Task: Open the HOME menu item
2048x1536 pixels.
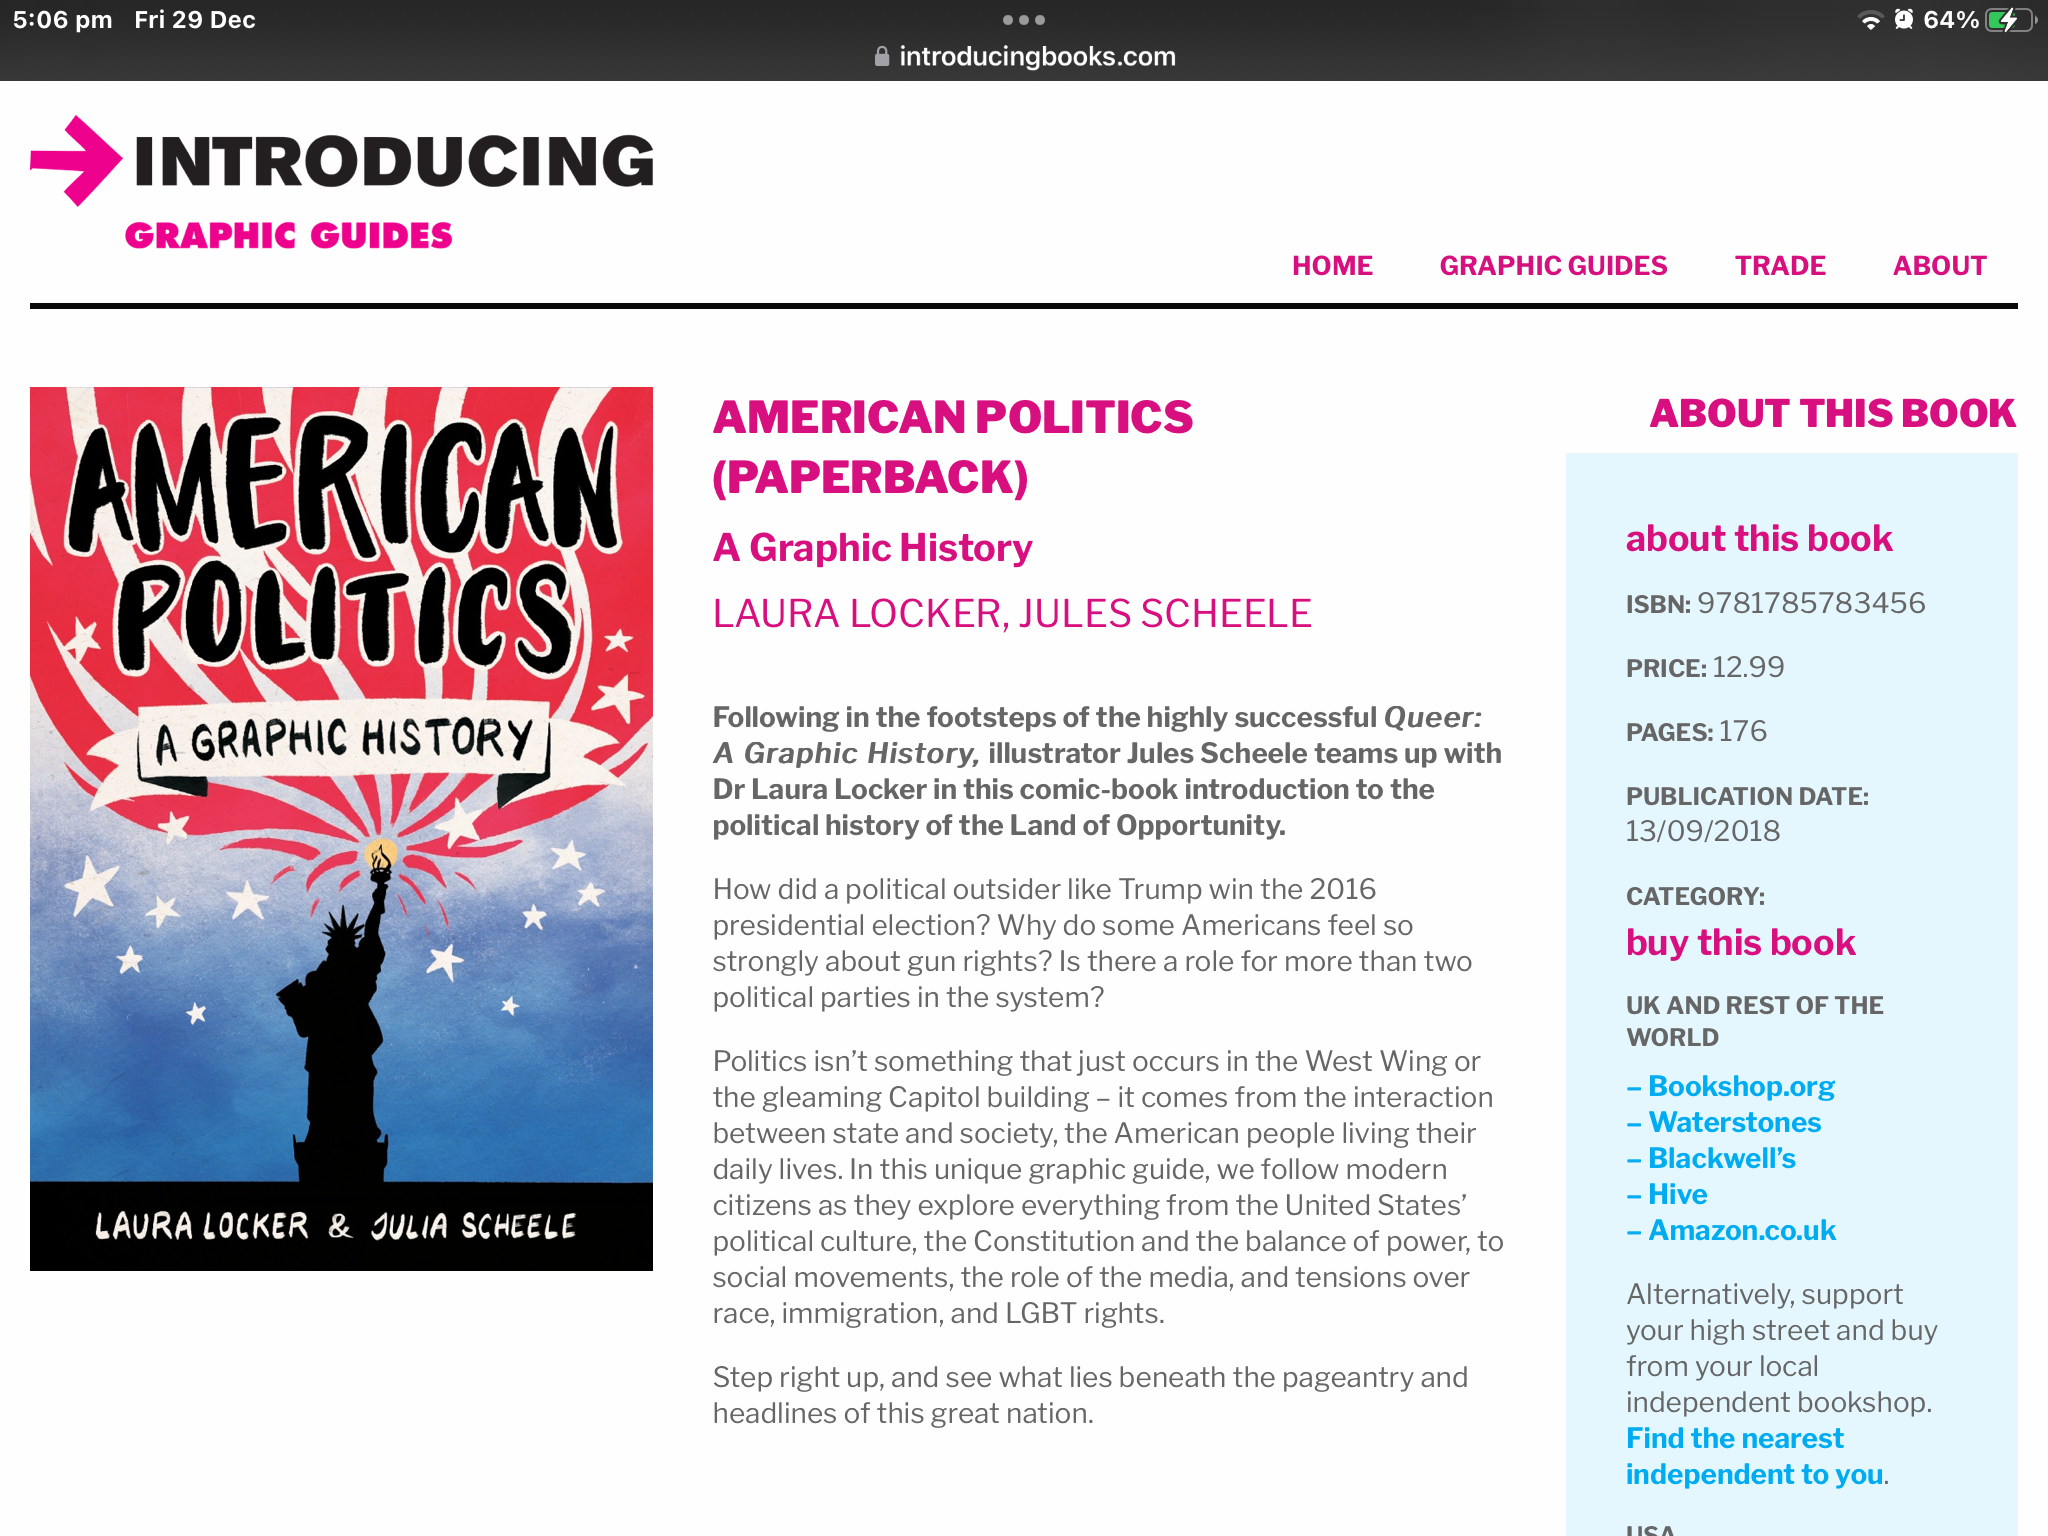Action: point(1332,266)
